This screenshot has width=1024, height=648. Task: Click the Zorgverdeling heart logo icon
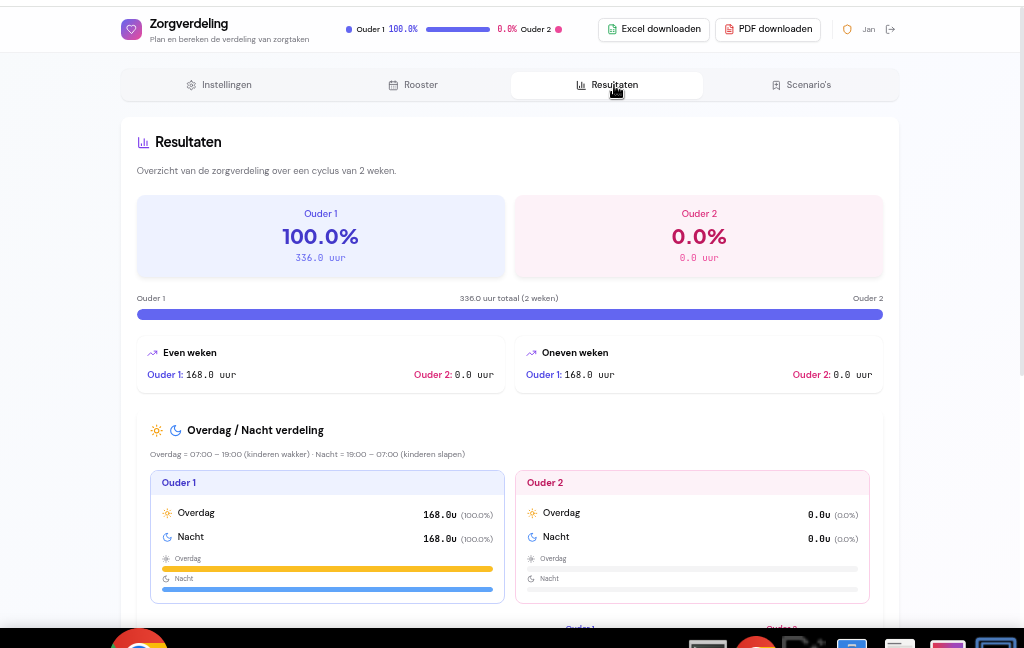click(x=132, y=30)
